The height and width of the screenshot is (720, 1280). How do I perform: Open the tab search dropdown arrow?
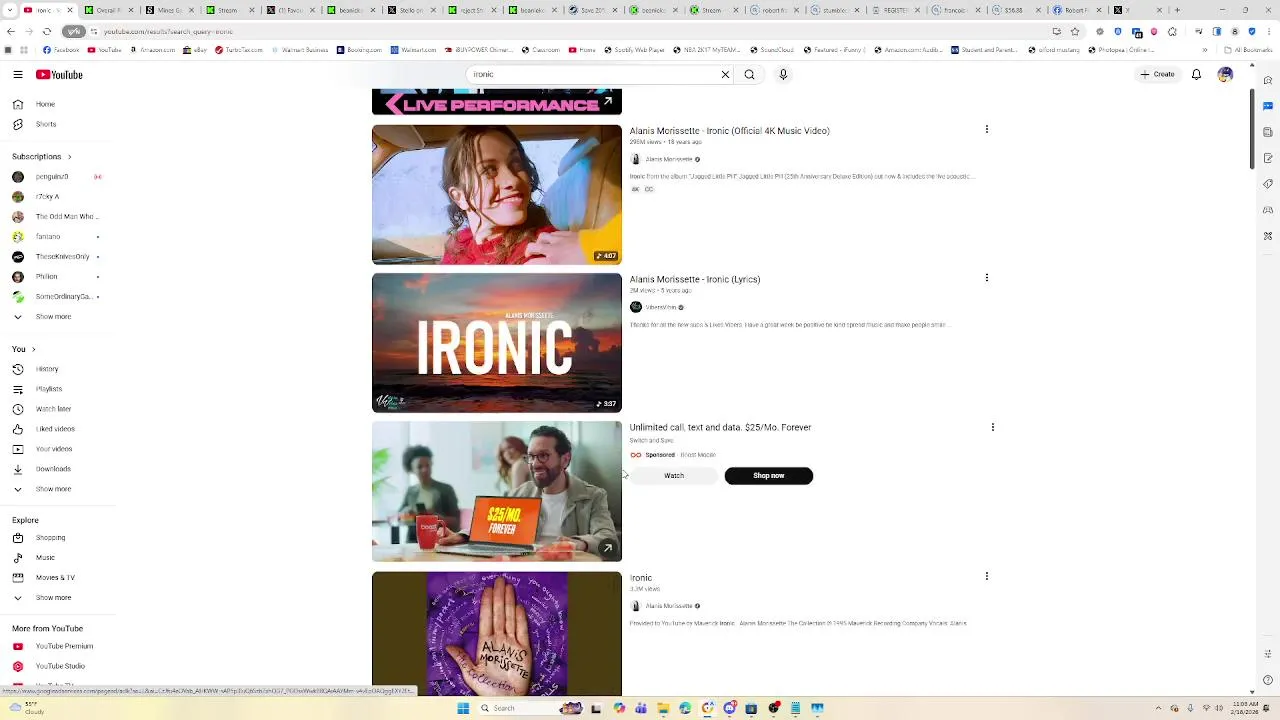[x=11, y=10]
